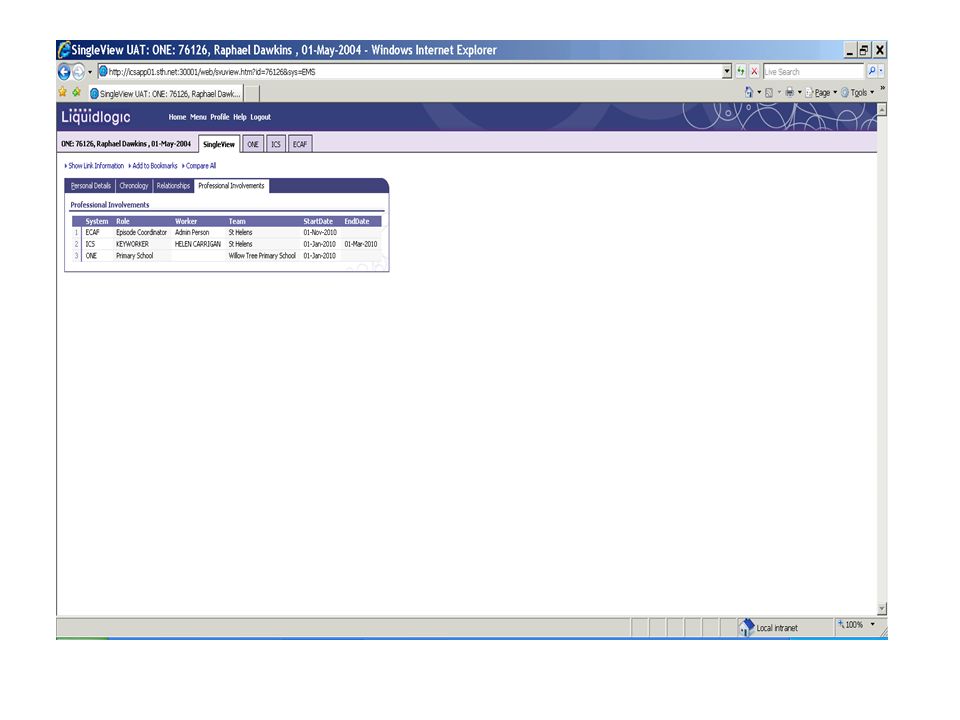This screenshot has height=720, width=960.
Task: Click worker name Admin Person
Action: pyautogui.click(x=192, y=233)
